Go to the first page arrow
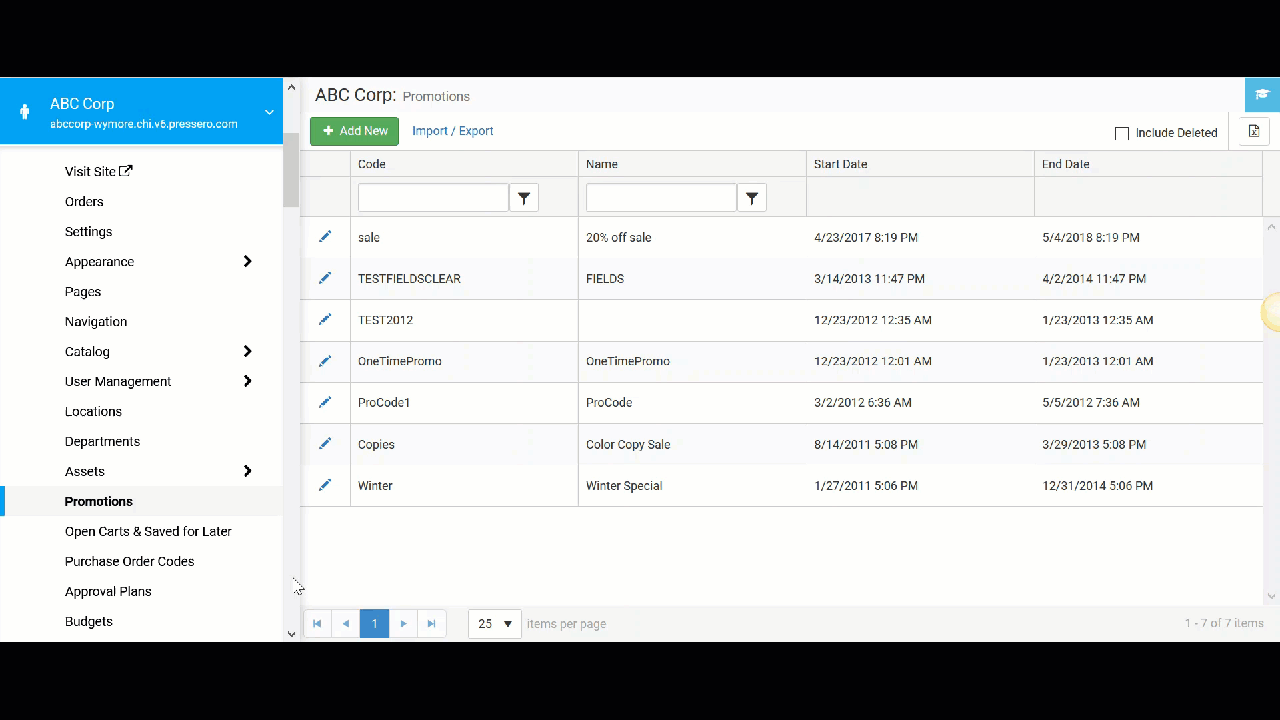The width and height of the screenshot is (1280, 720). tap(317, 624)
